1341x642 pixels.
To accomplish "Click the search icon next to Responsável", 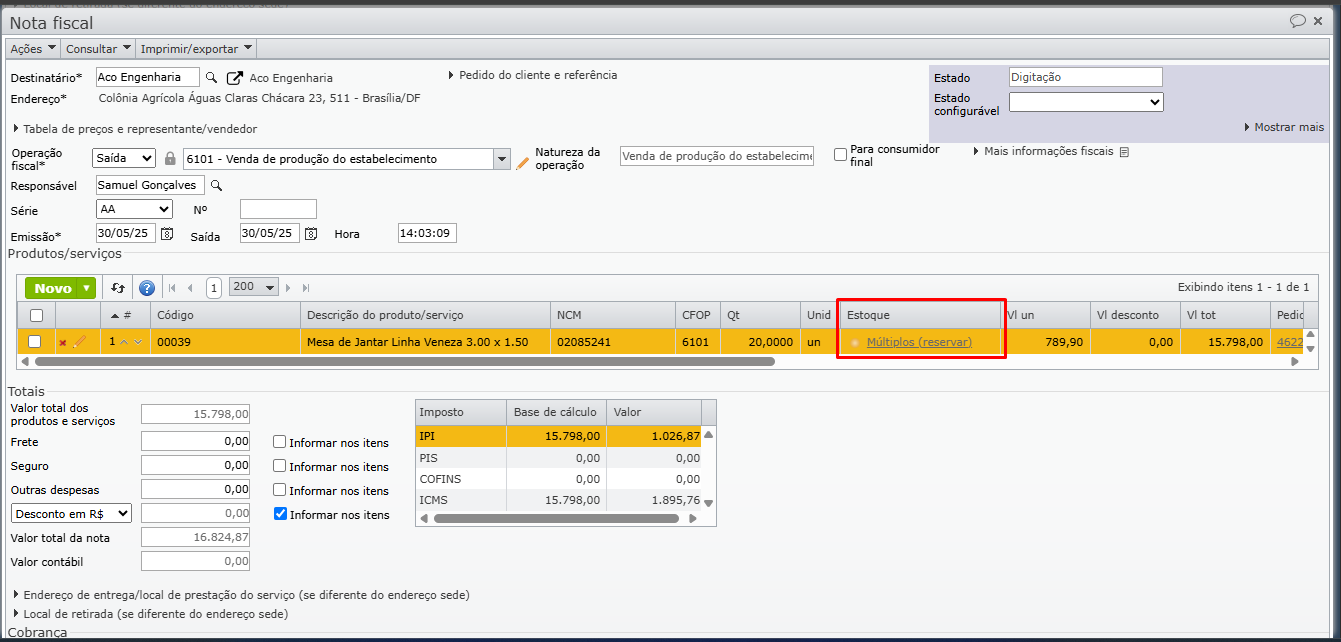I will (216, 185).
